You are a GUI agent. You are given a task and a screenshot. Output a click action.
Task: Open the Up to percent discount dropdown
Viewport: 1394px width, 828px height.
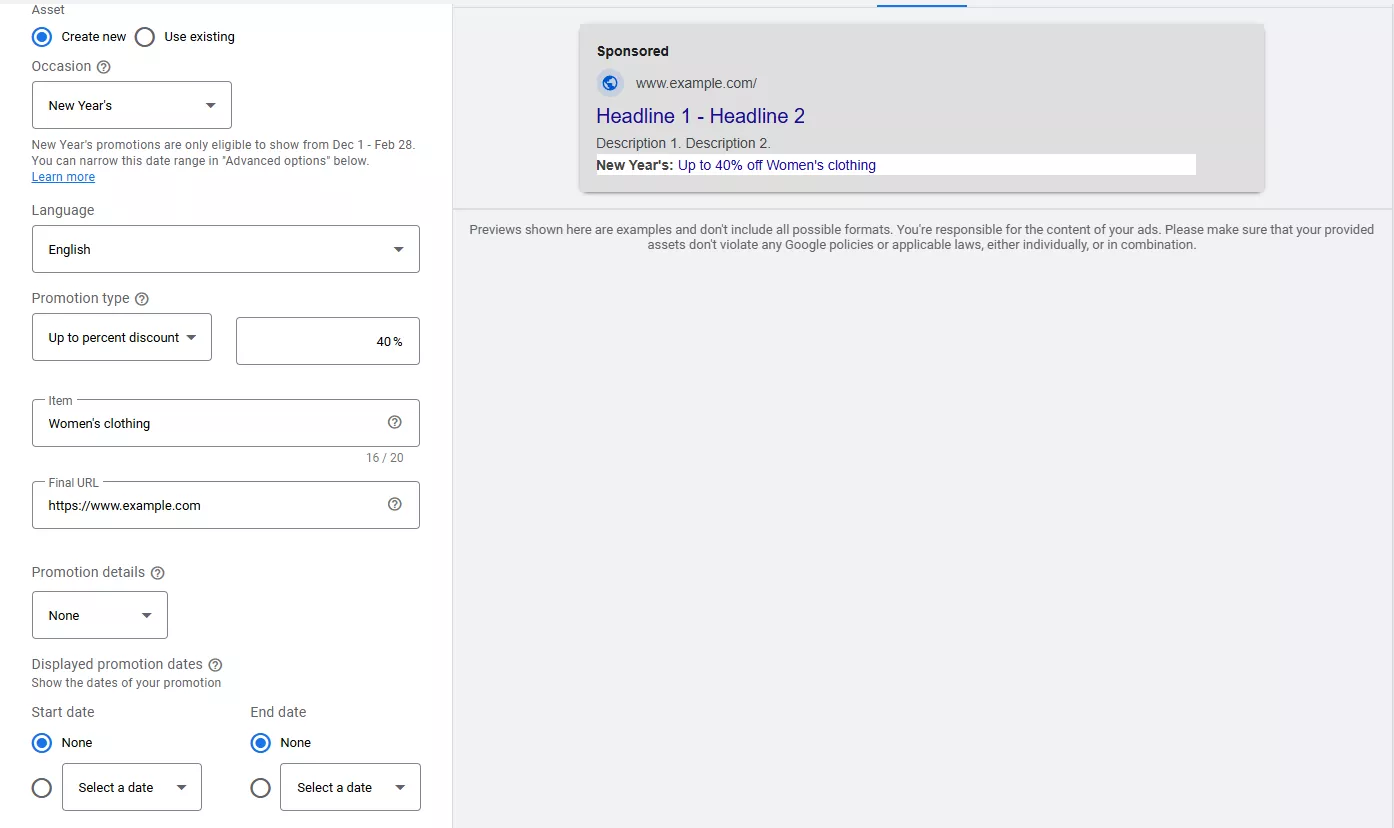122,338
